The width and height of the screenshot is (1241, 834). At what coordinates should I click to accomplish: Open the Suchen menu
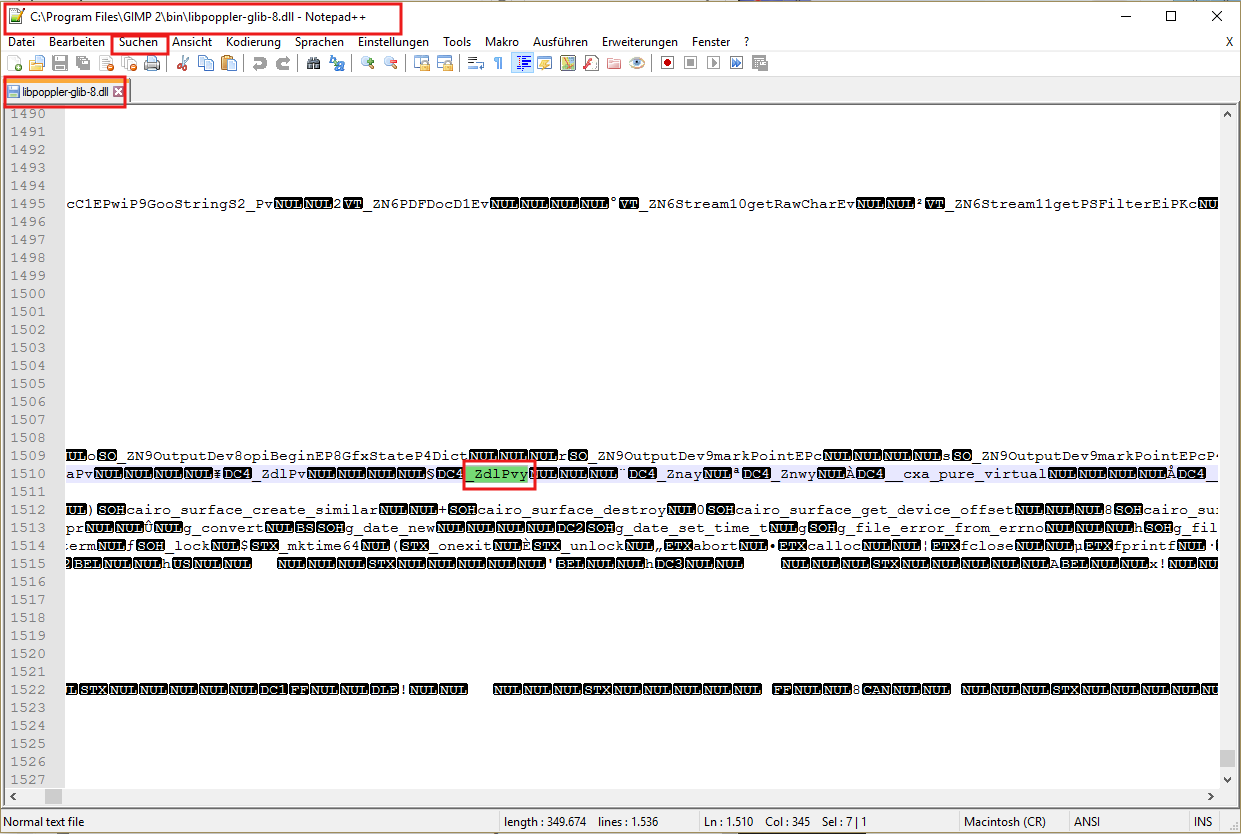[x=138, y=42]
